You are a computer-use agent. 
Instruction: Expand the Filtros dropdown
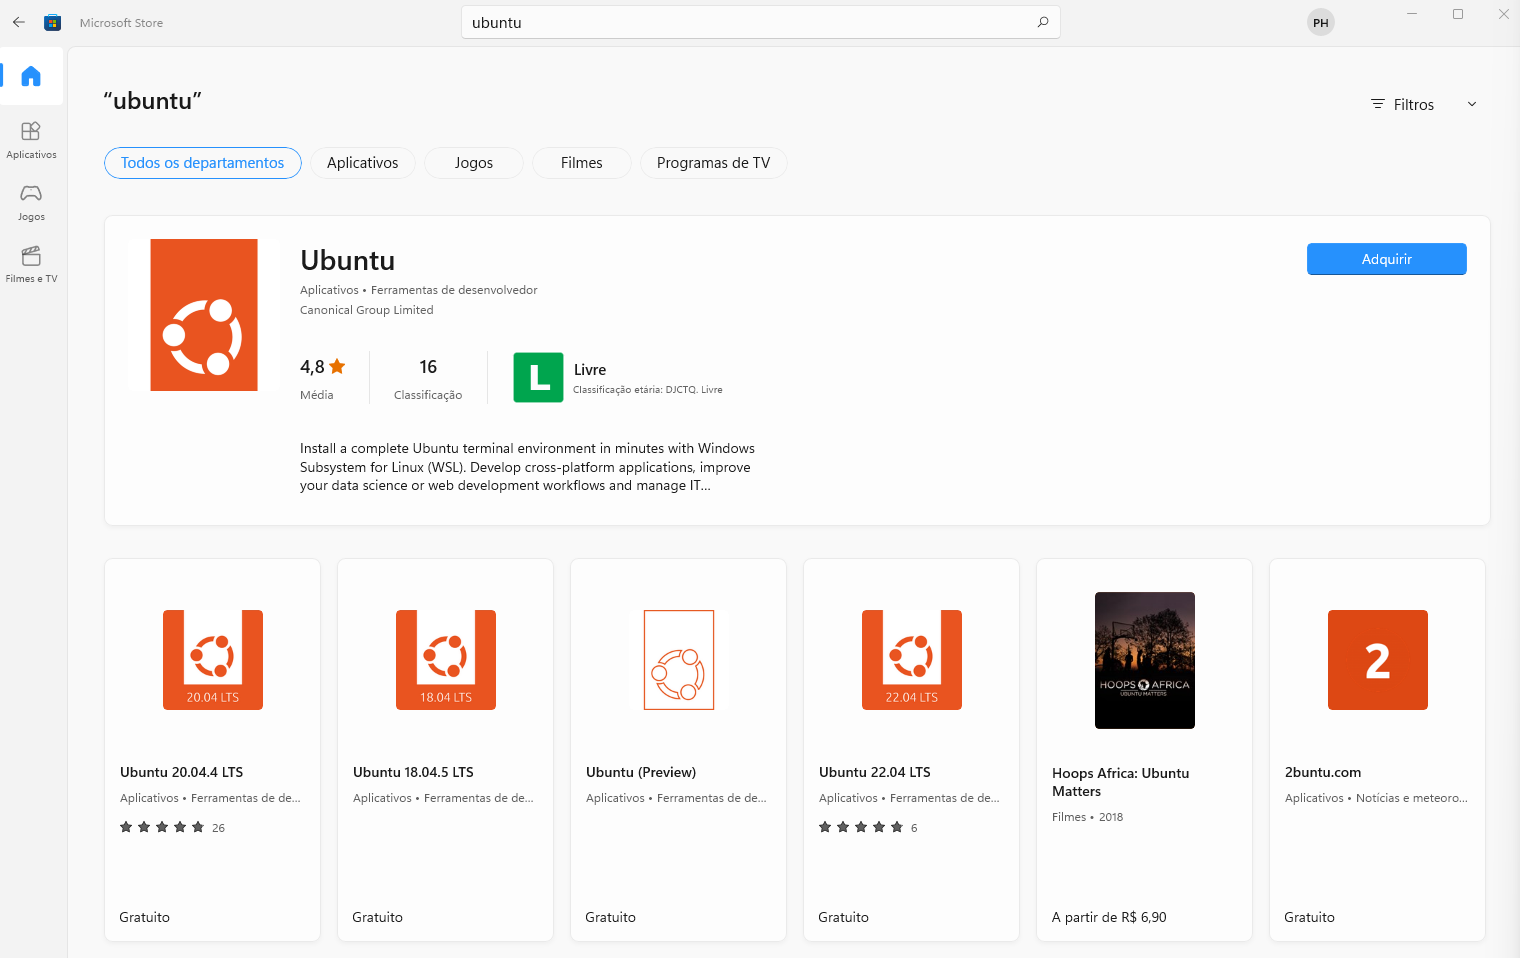1412,105
